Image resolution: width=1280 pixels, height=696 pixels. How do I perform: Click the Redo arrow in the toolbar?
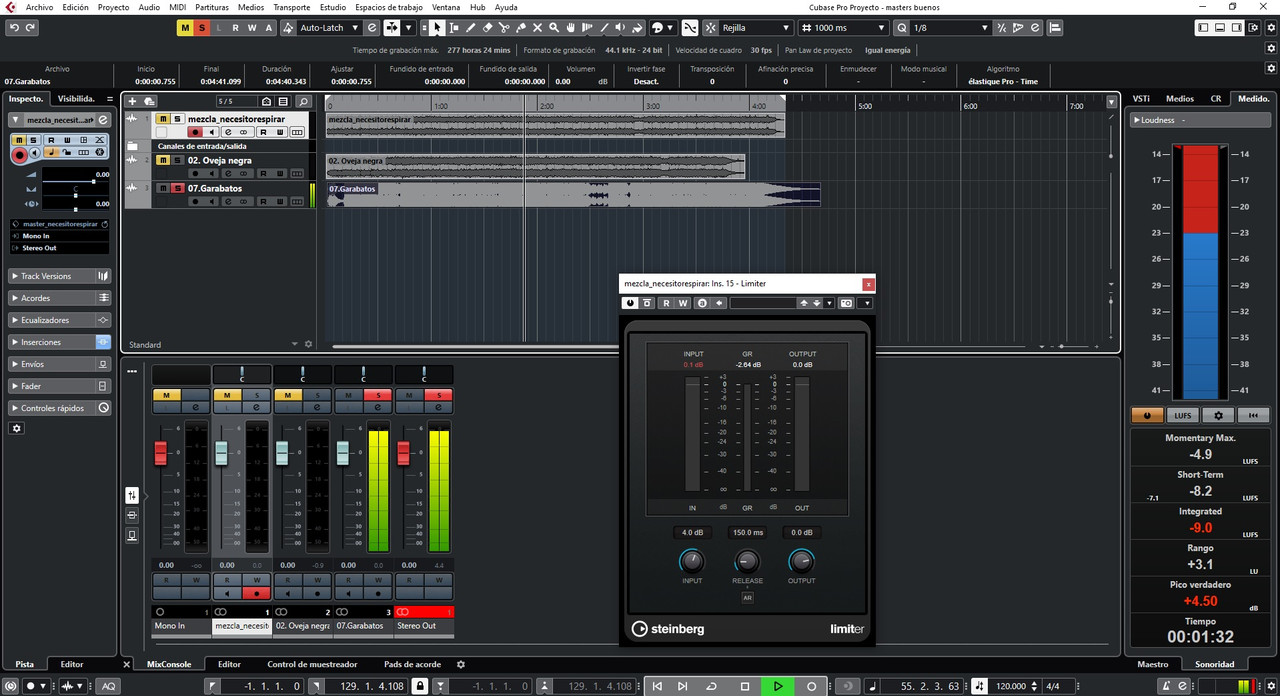[30, 27]
